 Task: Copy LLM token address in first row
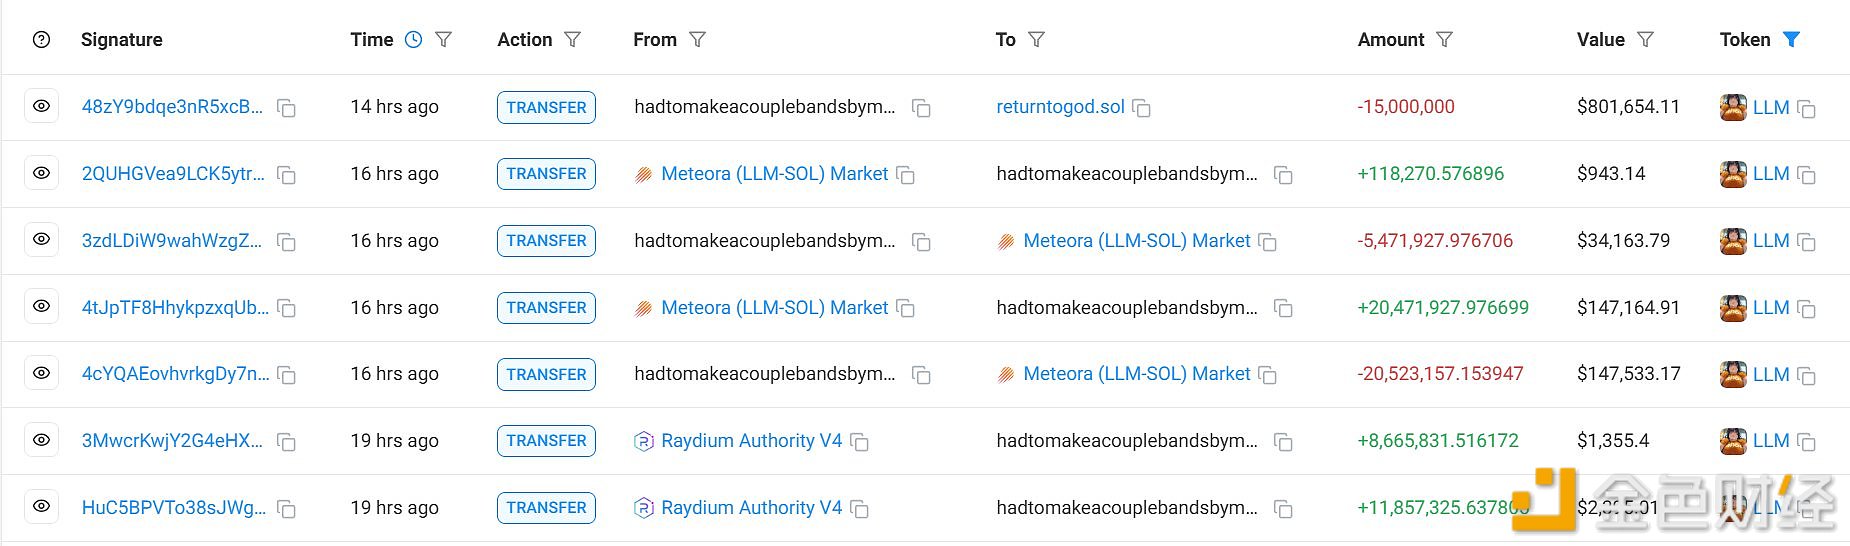1806,108
